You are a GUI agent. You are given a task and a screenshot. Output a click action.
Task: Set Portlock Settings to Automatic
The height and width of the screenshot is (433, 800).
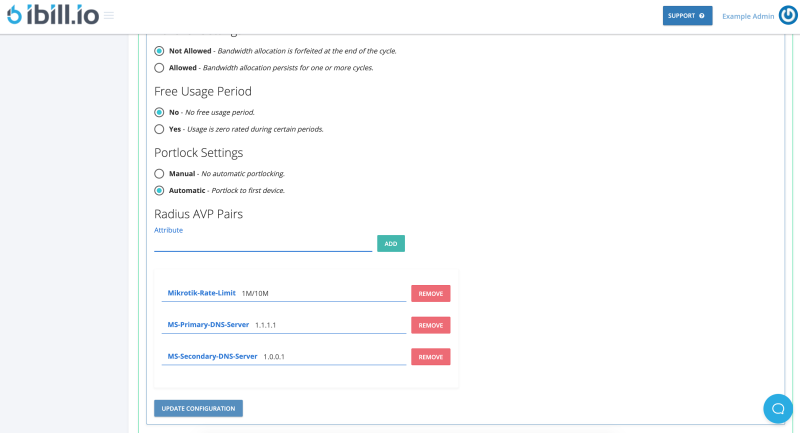(159, 190)
